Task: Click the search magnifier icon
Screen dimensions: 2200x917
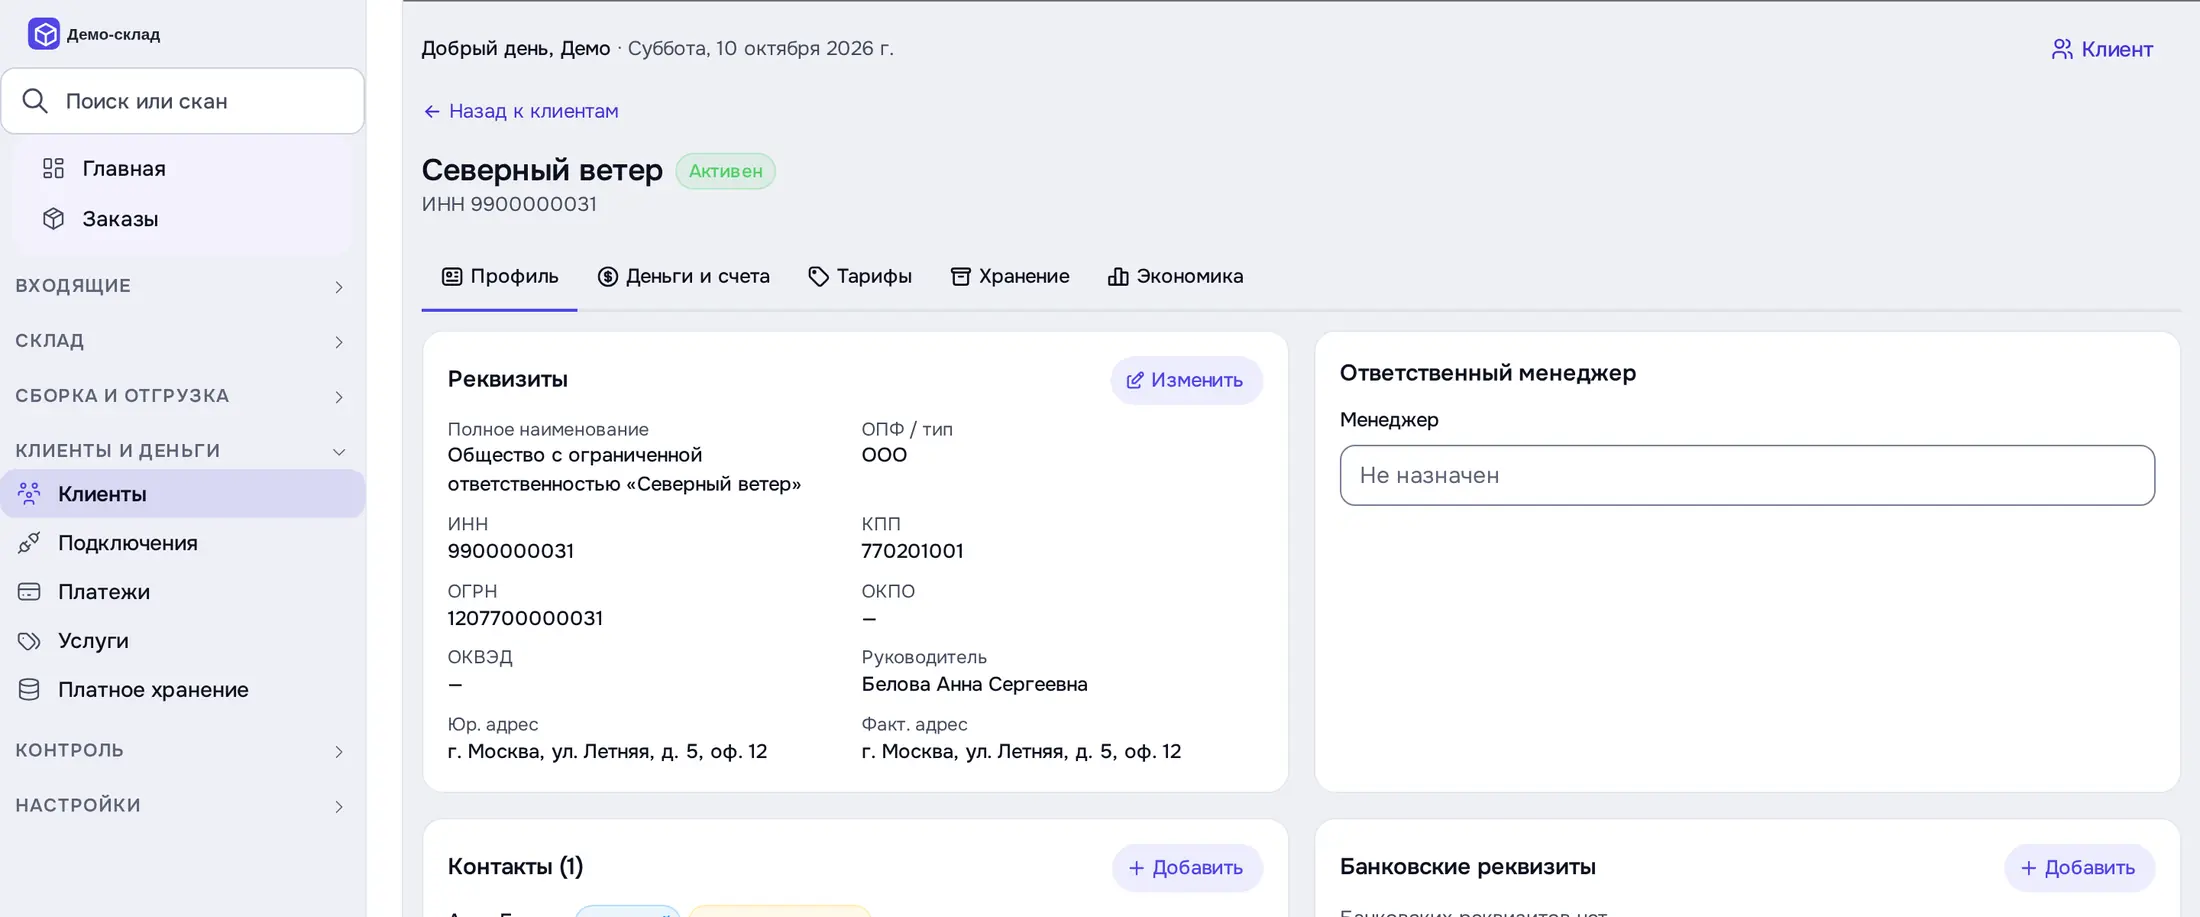Action: point(35,101)
